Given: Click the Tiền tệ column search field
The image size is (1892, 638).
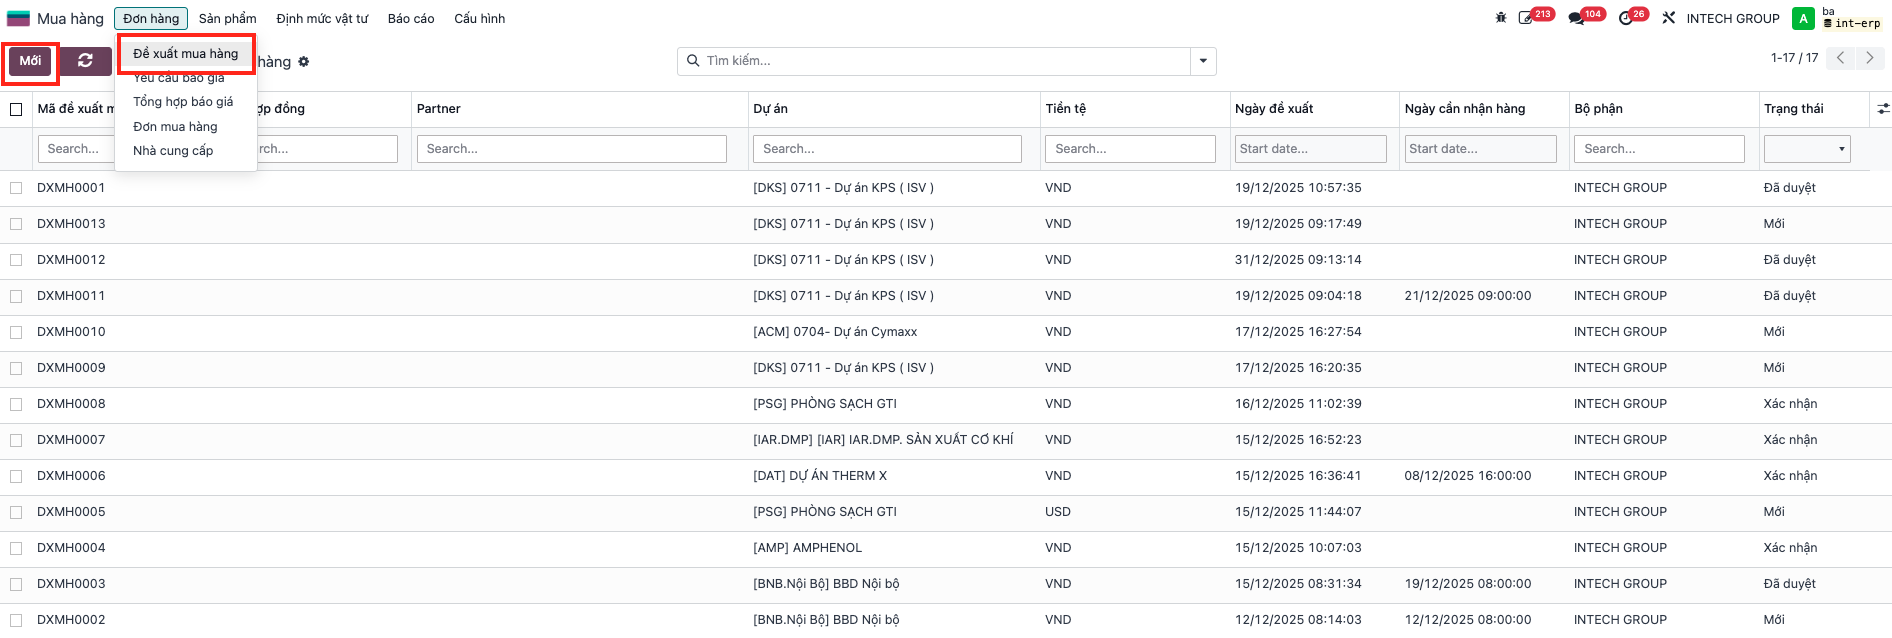Looking at the screenshot, I should pyautogui.click(x=1130, y=149).
